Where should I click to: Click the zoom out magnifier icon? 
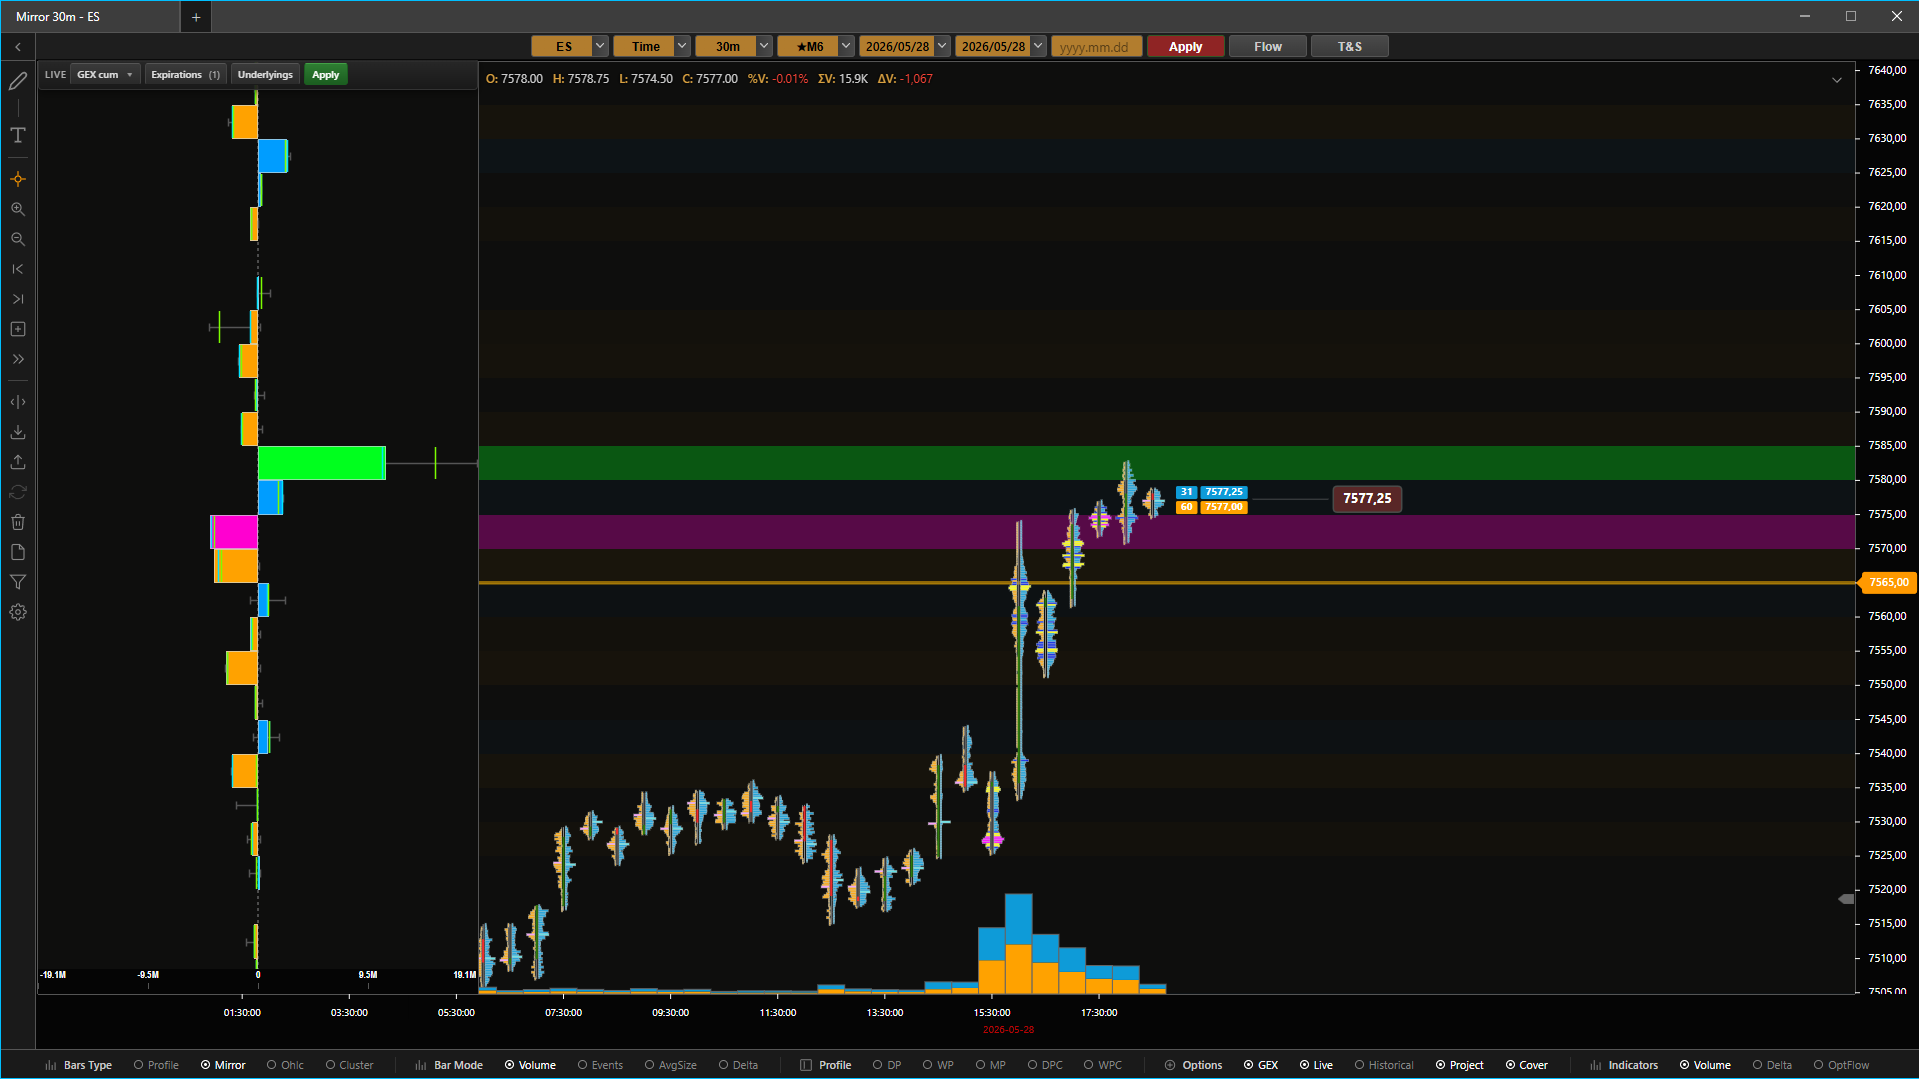tap(18, 239)
